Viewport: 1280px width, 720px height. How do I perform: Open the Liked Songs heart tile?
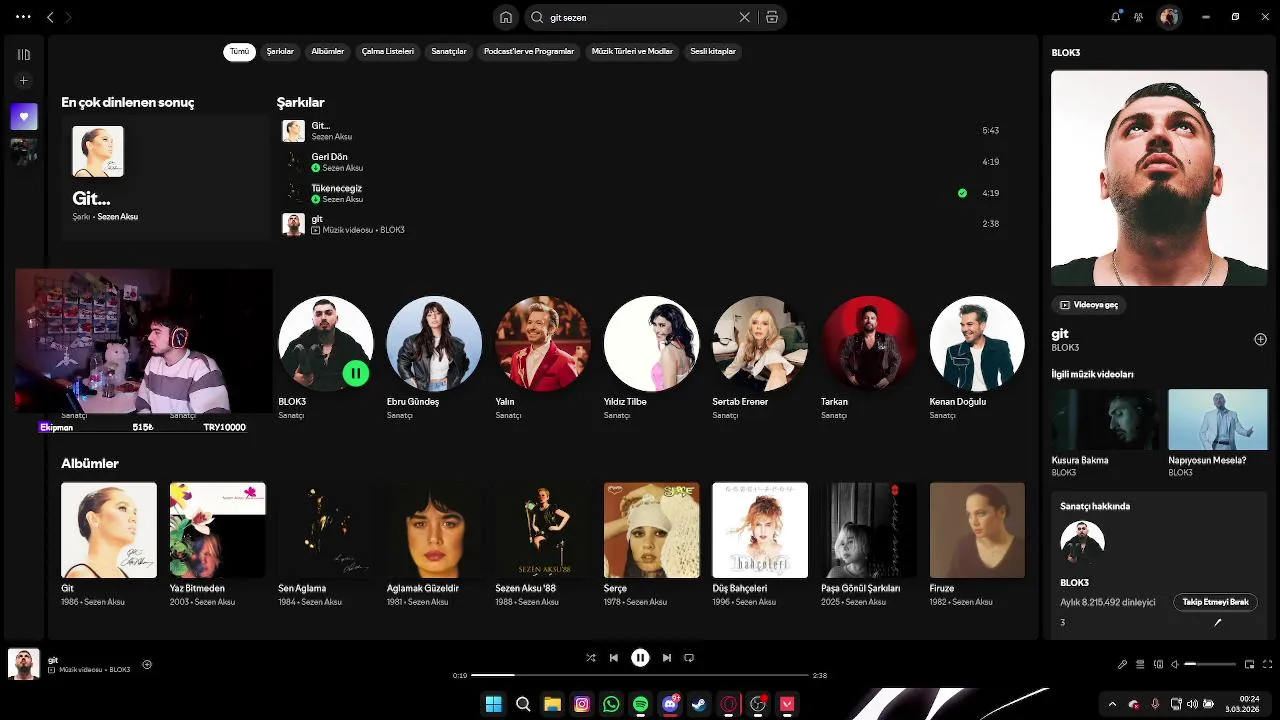[24, 116]
